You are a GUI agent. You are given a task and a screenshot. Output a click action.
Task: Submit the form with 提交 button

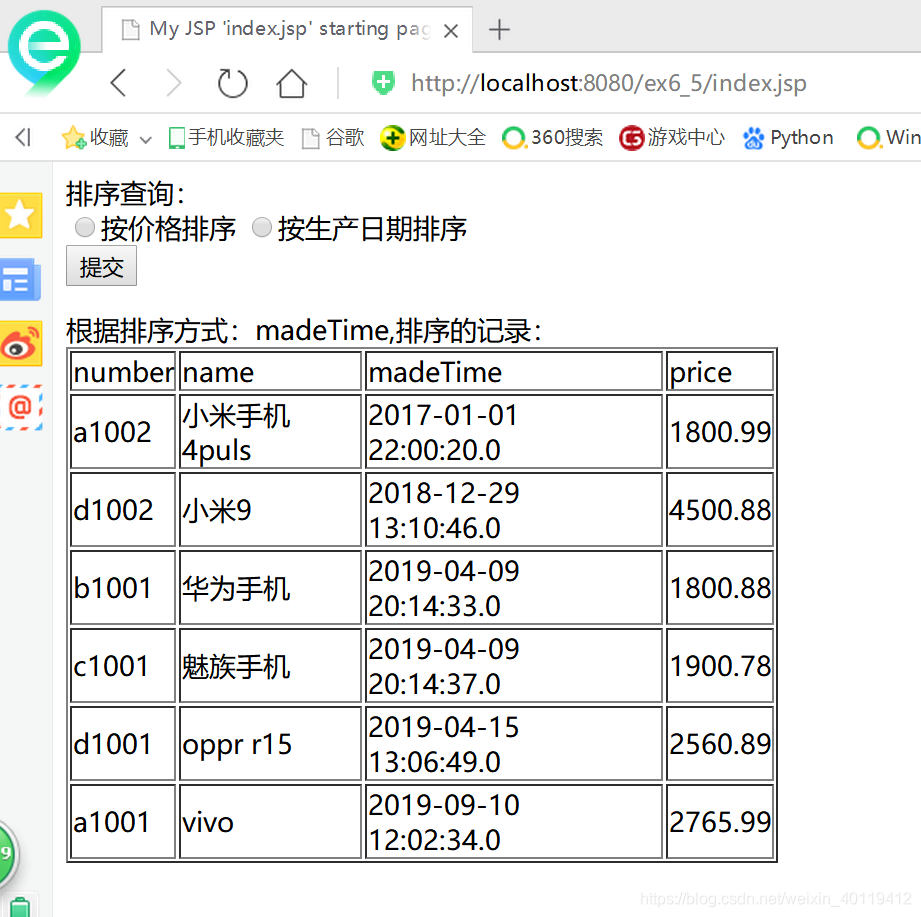click(101, 266)
